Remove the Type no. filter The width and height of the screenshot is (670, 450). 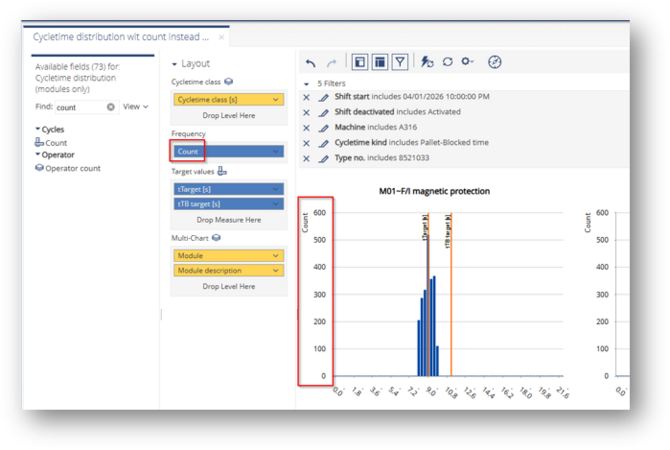(306, 159)
